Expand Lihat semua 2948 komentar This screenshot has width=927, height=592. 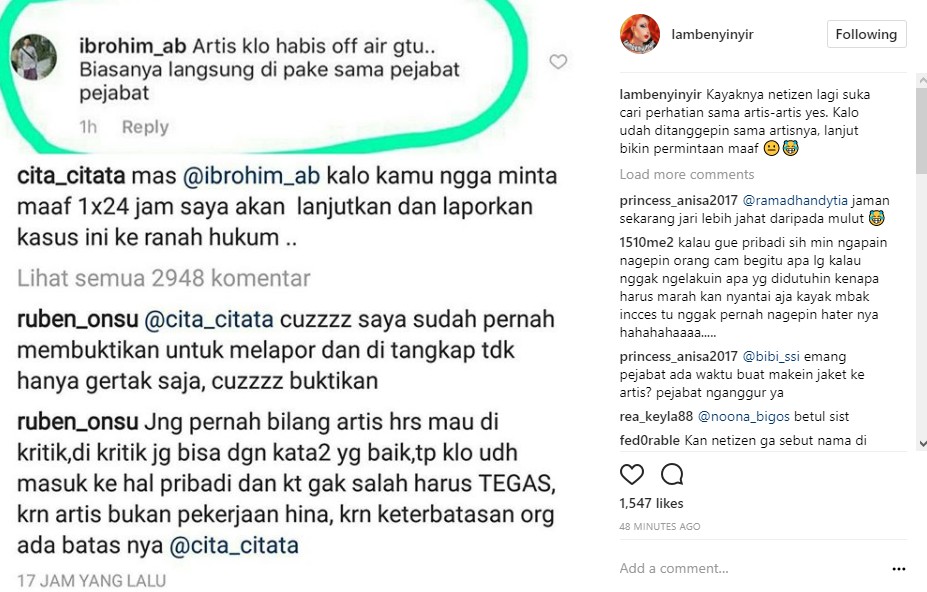coord(164,278)
